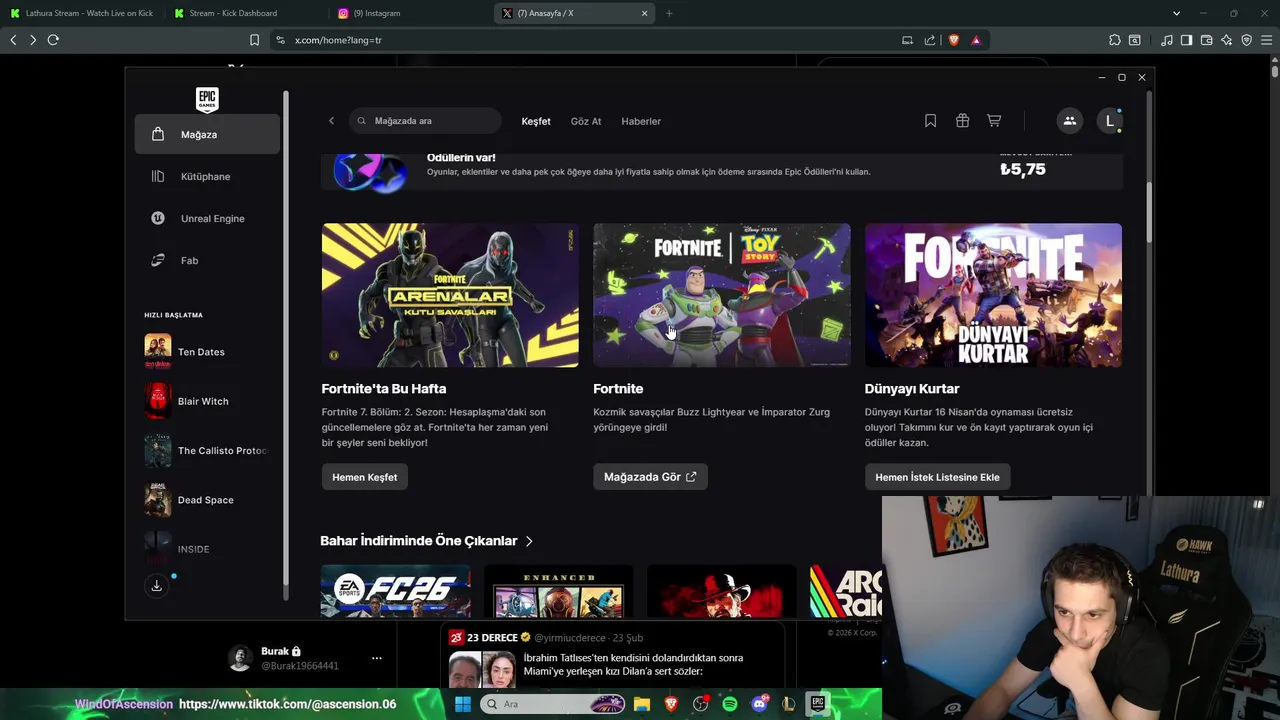Open a new browser tab
Image resolution: width=1280 pixels, height=720 pixels.
(x=669, y=13)
